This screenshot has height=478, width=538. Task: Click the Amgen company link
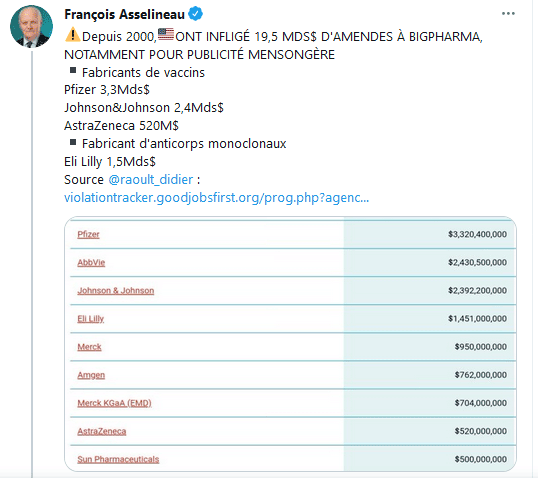[x=91, y=375]
